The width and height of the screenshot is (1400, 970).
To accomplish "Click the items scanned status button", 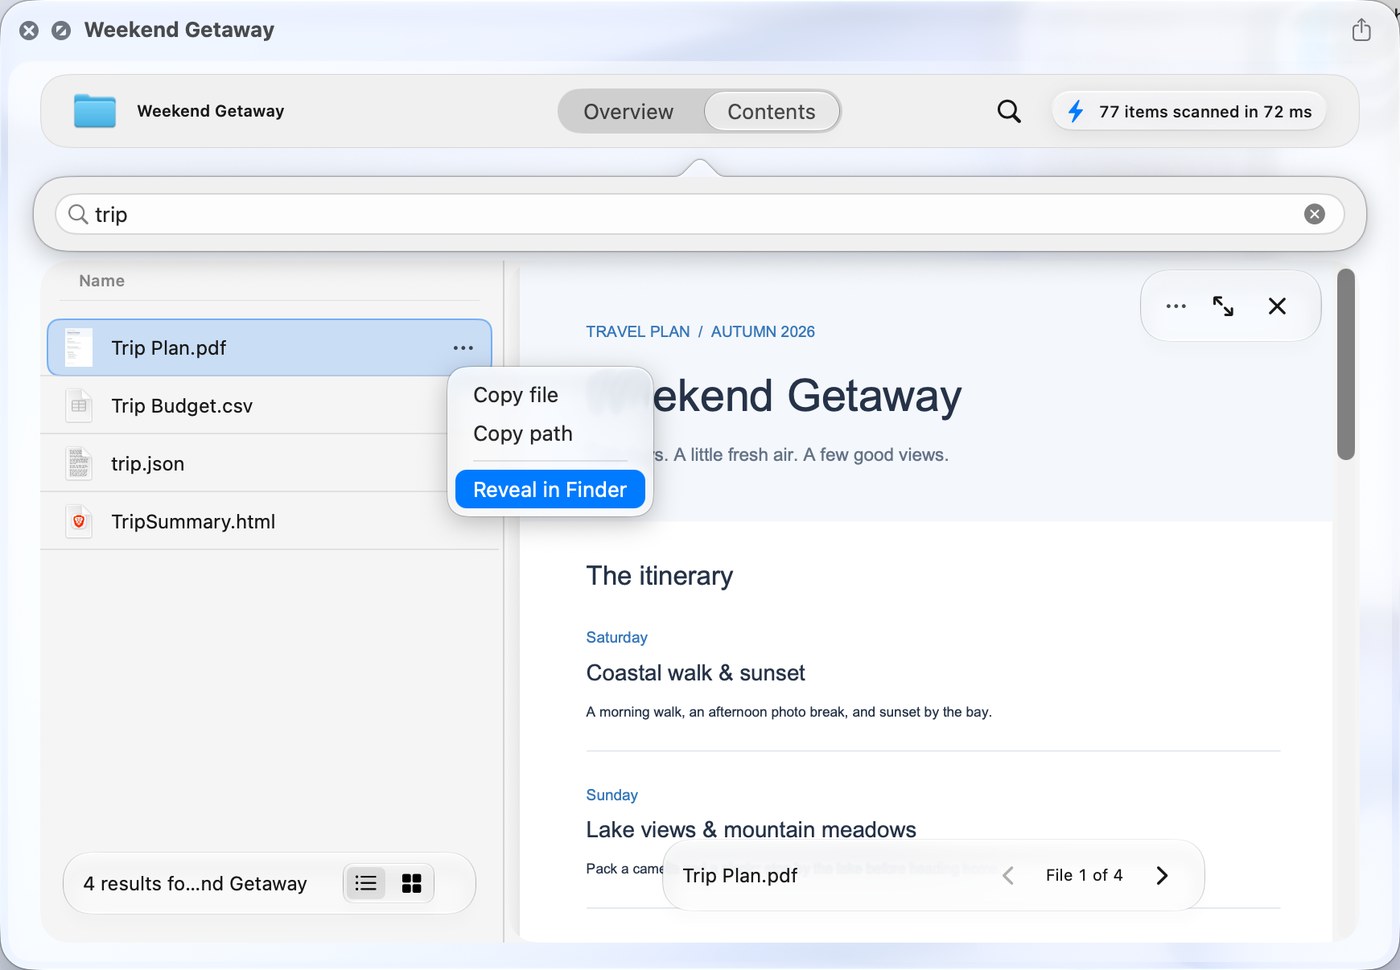I will pyautogui.click(x=1189, y=111).
